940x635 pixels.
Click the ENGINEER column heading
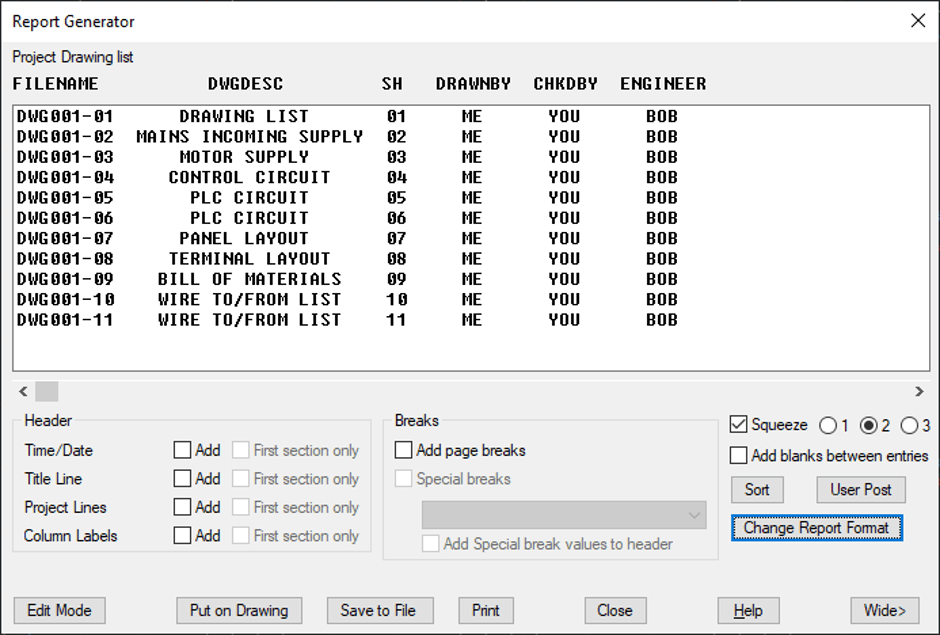coord(663,84)
